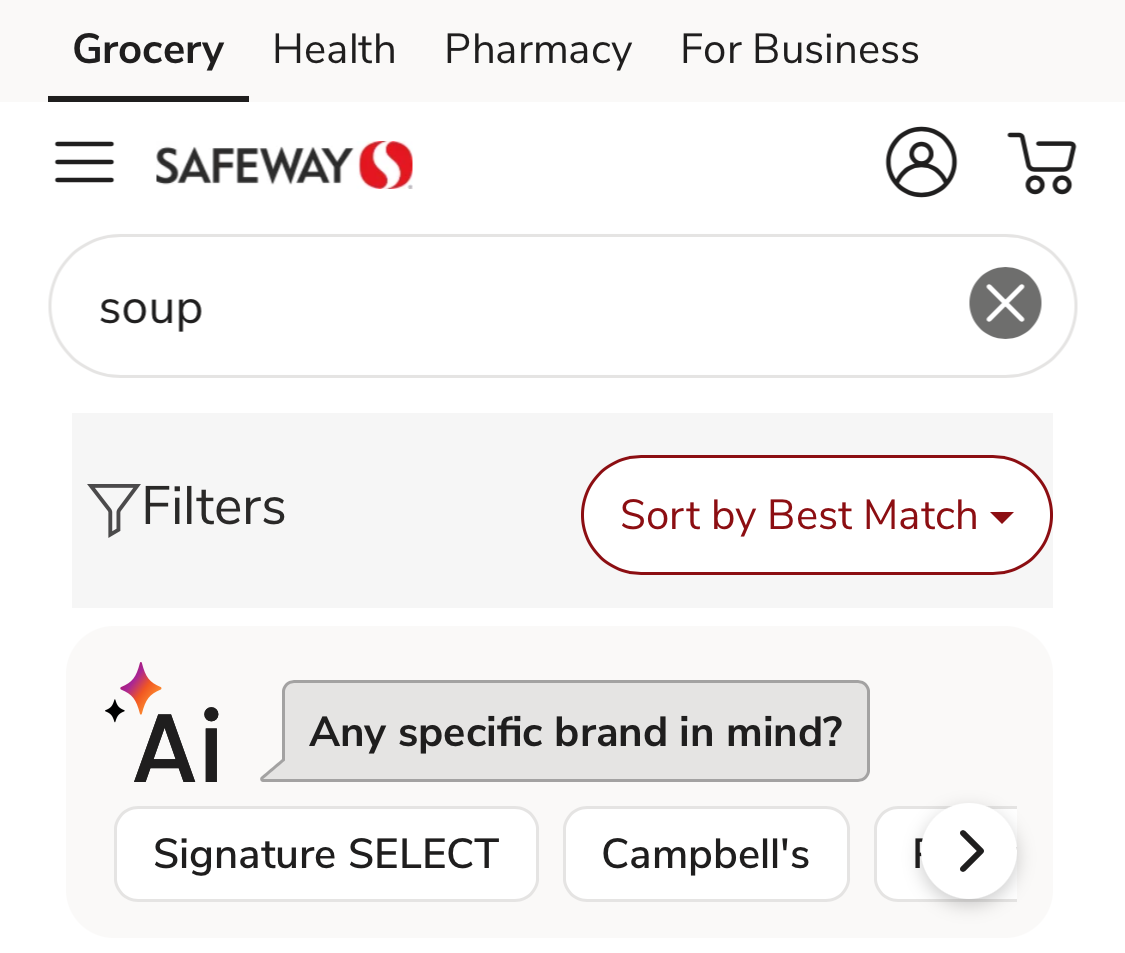Click the "Any specific brand in mind?" bubble
Screen dimensions: 1125x953
576,732
